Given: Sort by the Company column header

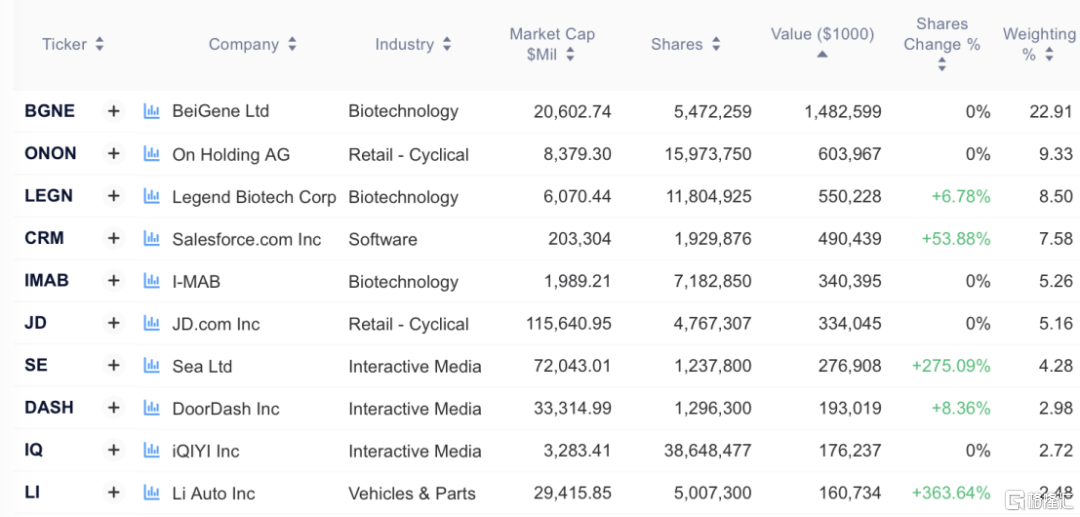Looking at the screenshot, I should click(253, 45).
